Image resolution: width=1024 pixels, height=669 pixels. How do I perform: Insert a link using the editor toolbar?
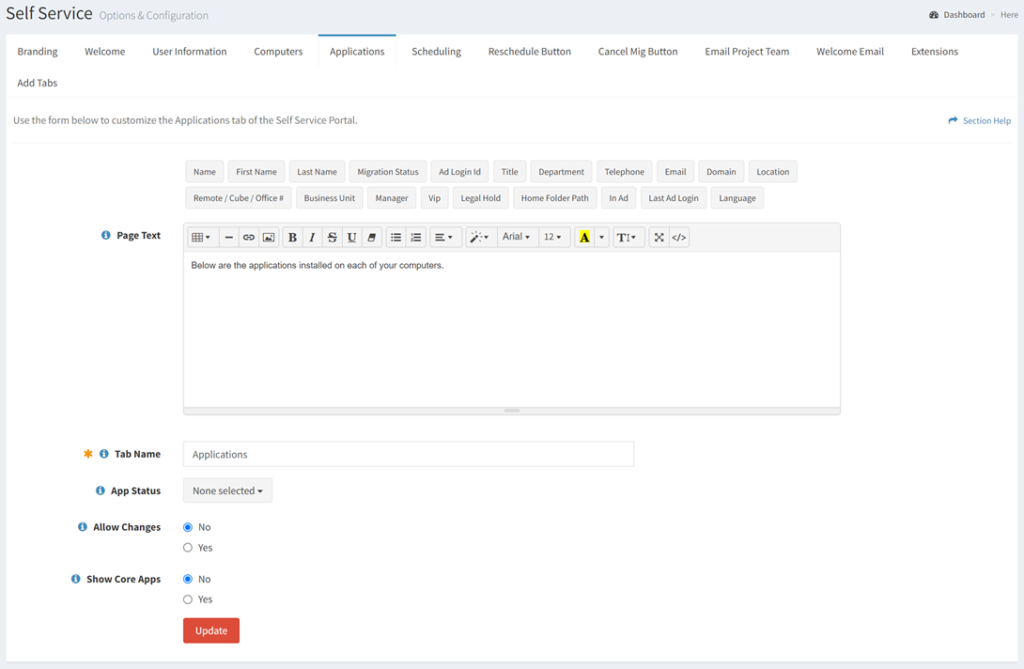tap(248, 237)
